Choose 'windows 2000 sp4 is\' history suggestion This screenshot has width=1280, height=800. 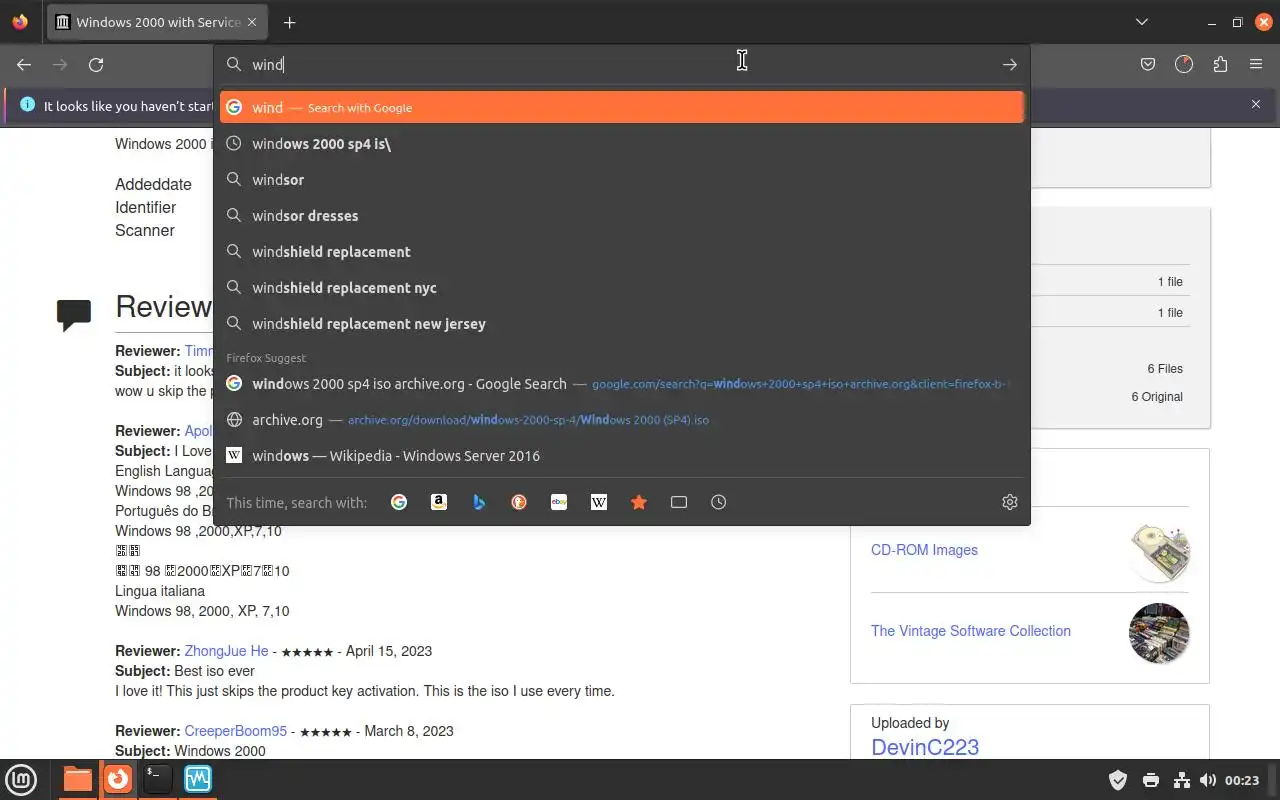pyautogui.click(x=622, y=143)
